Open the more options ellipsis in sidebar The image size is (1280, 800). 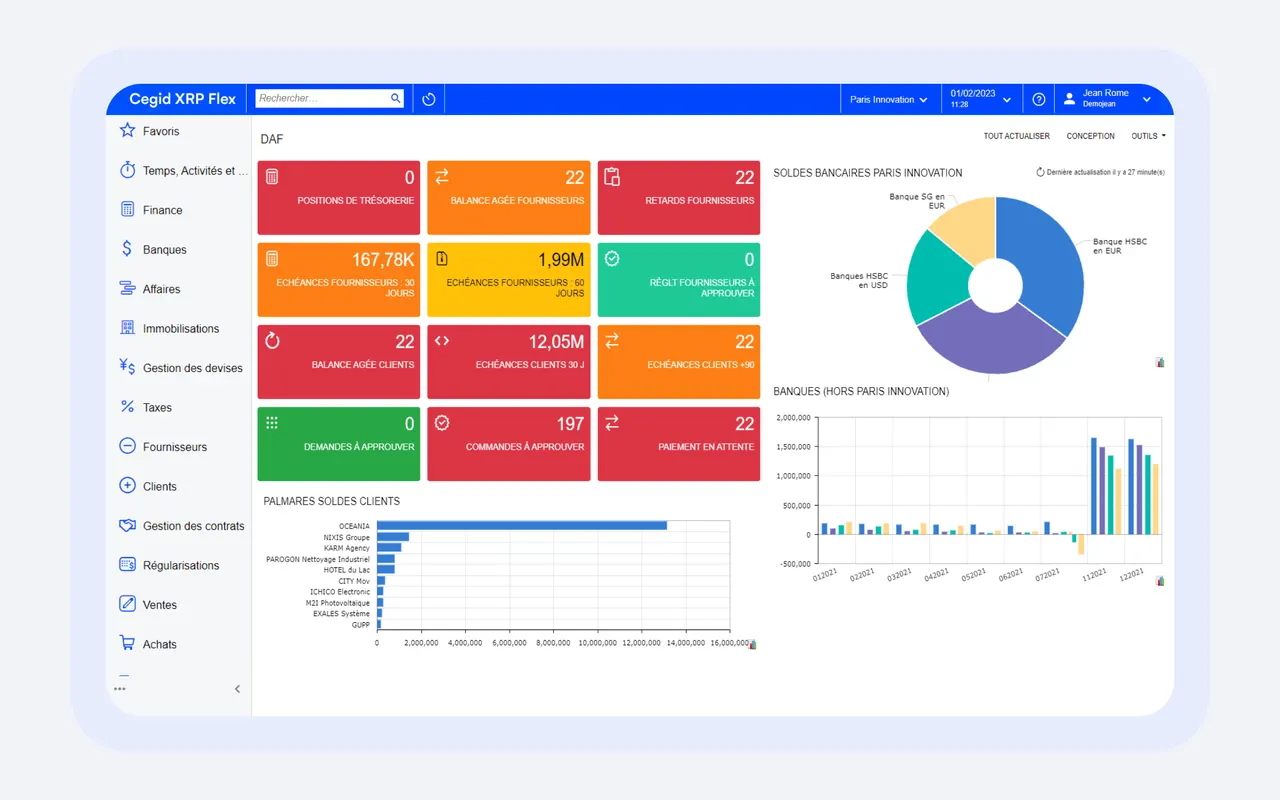[120, 689]
